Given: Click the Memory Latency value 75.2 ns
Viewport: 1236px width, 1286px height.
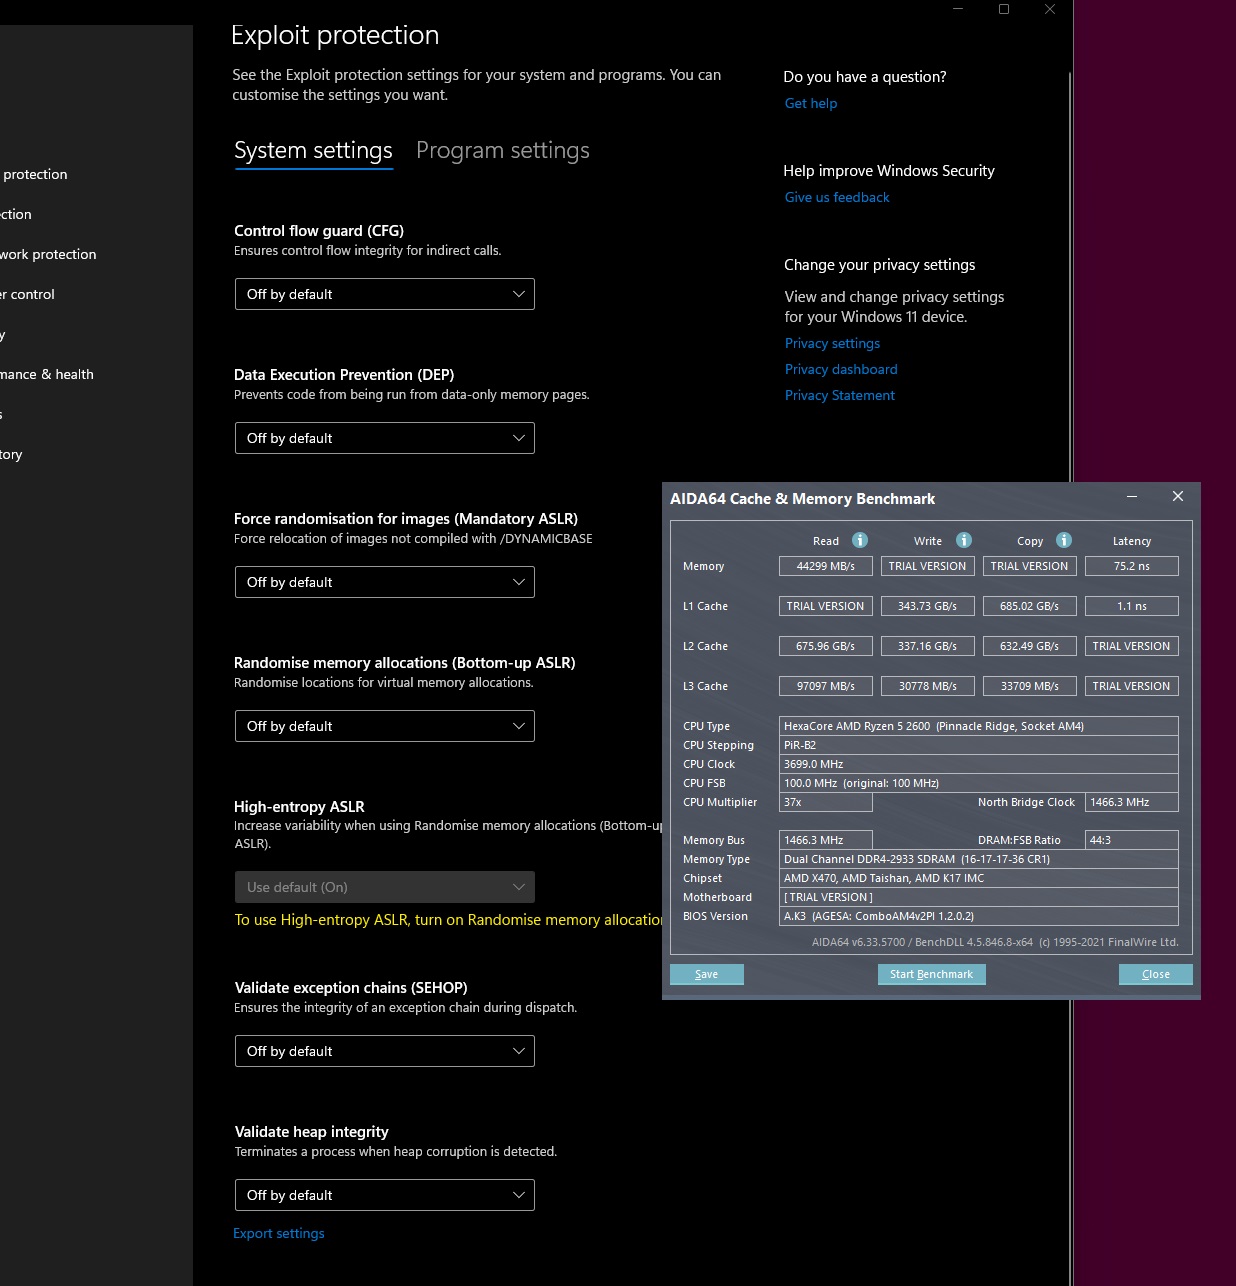Looking at the screenshot, I should 1132,566.
